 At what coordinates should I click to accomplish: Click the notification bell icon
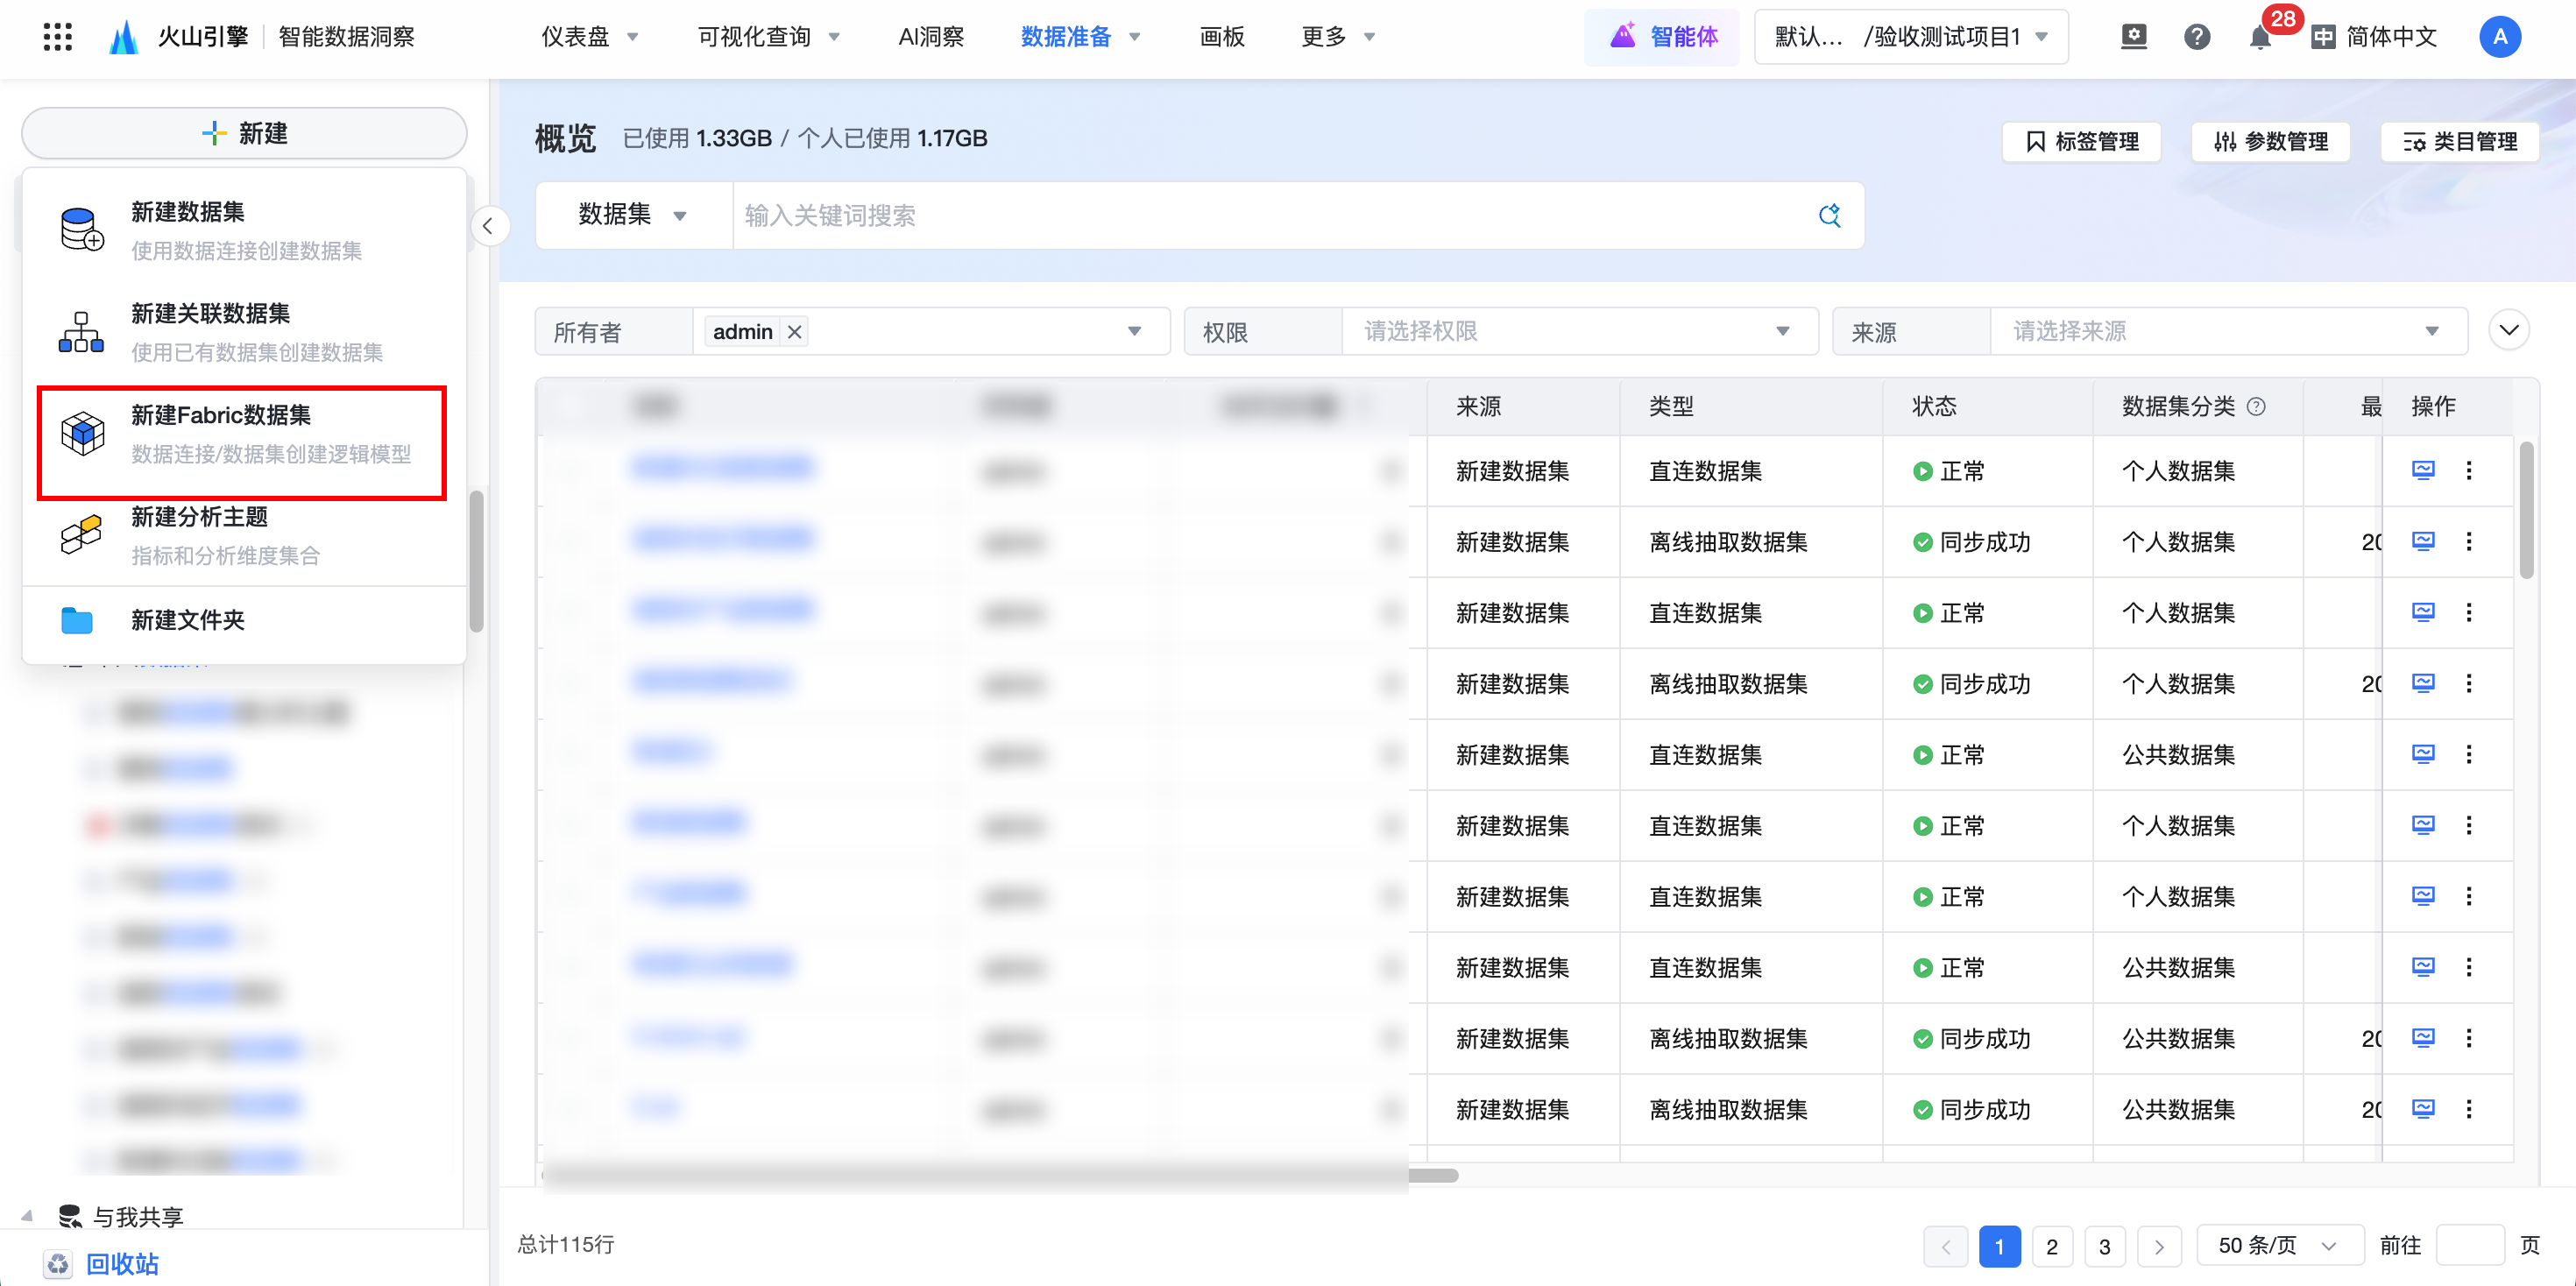[2259, 37]
